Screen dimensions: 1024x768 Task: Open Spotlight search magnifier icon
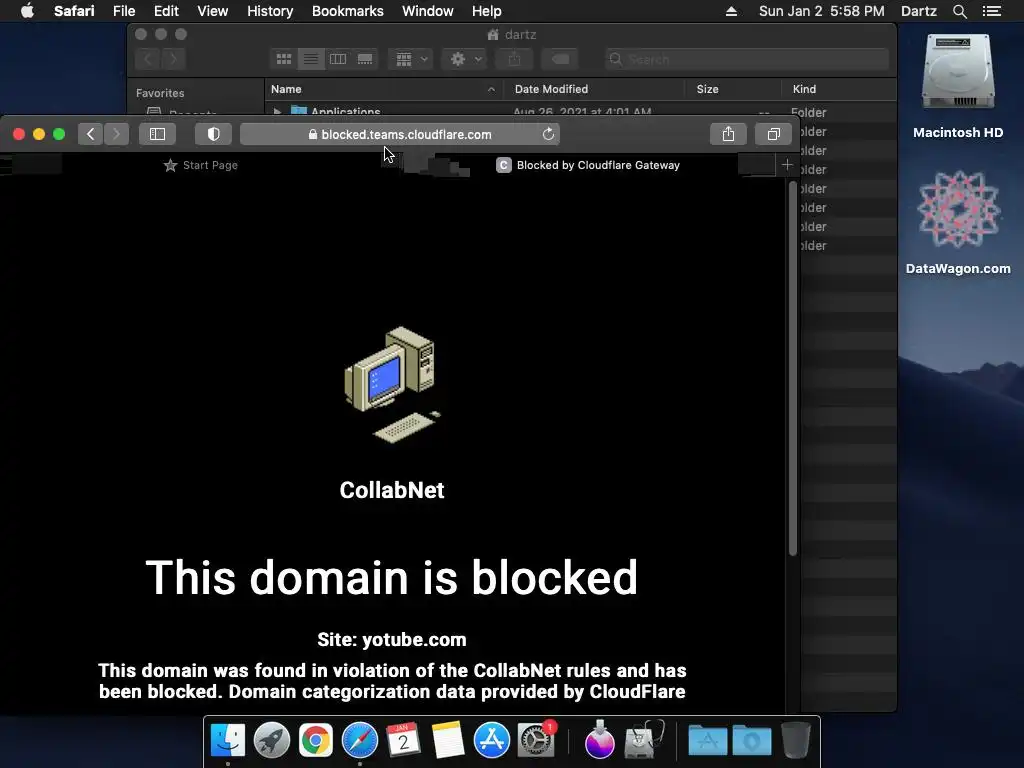pos(959,11)
